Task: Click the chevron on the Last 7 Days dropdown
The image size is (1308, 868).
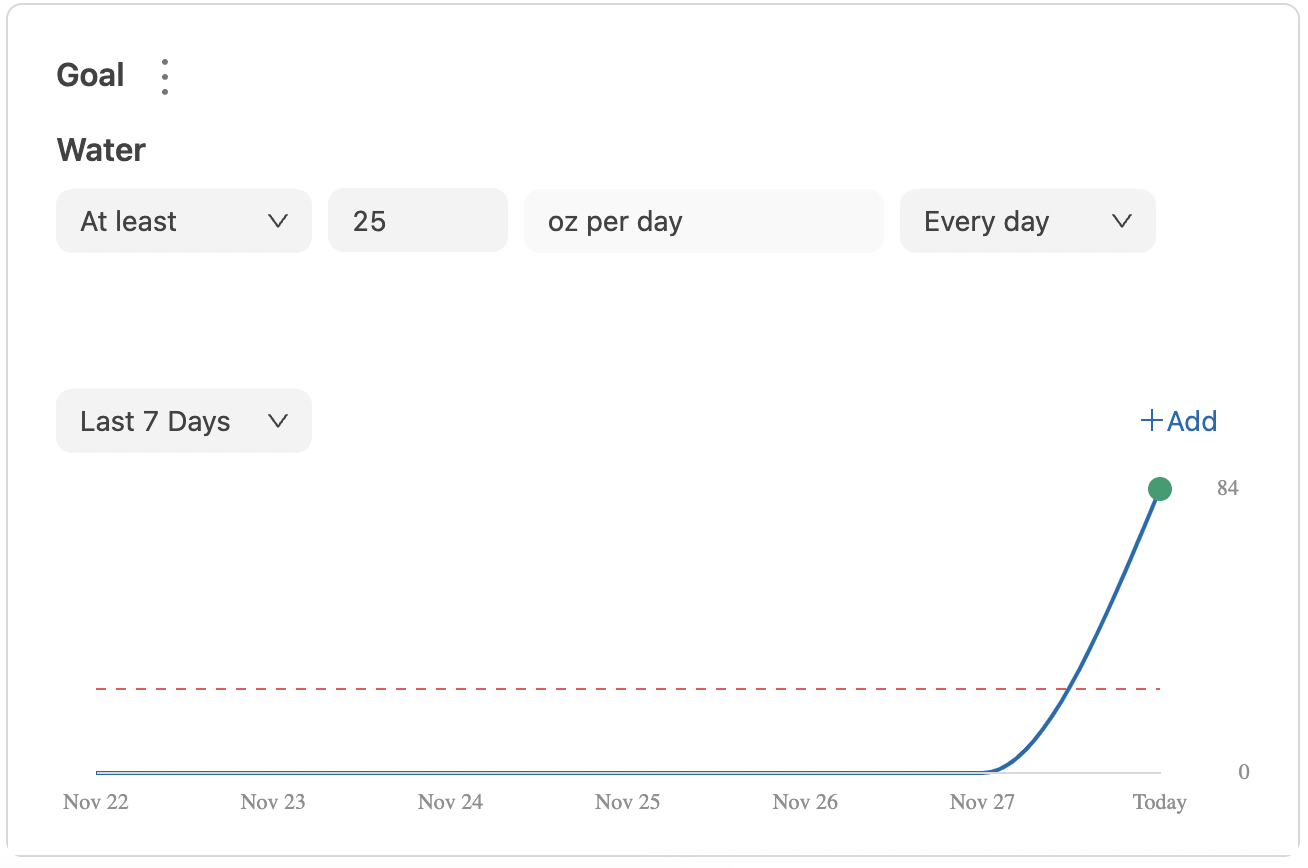Action: point(278,421)
